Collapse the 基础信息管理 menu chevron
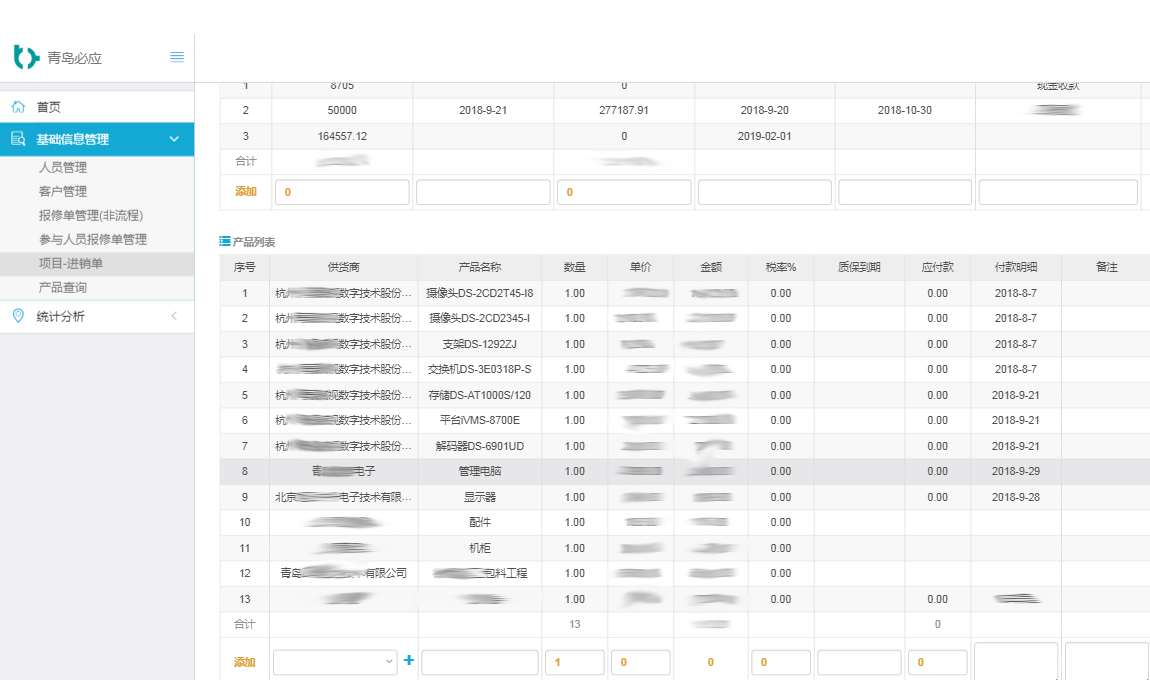This screenshot has height=680, width=1150. [x=174, y=140]
